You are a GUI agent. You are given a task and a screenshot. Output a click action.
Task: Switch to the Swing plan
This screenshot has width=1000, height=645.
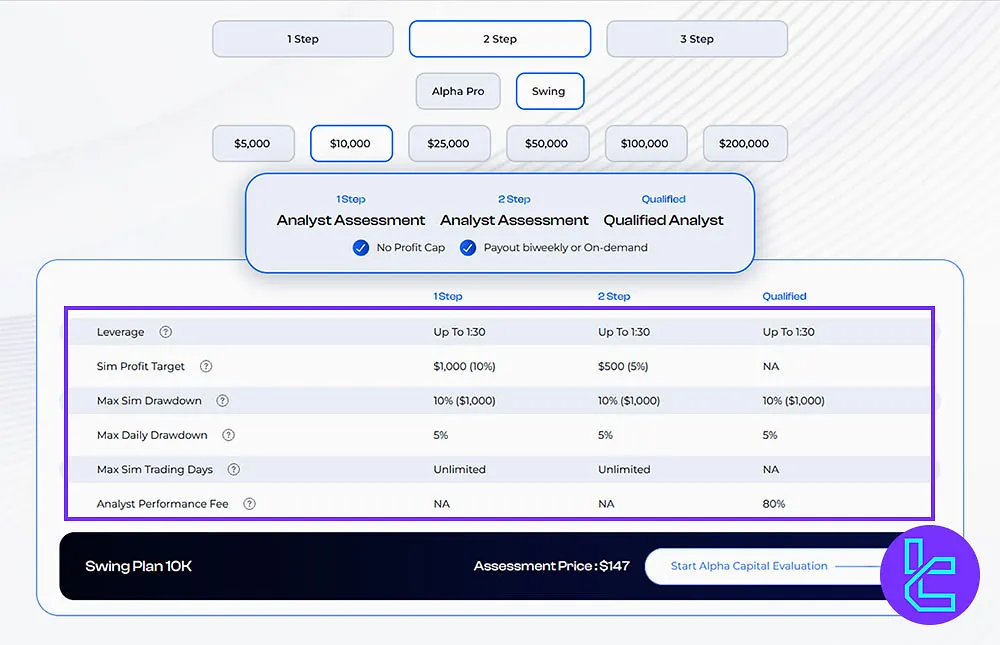(549, 91)
